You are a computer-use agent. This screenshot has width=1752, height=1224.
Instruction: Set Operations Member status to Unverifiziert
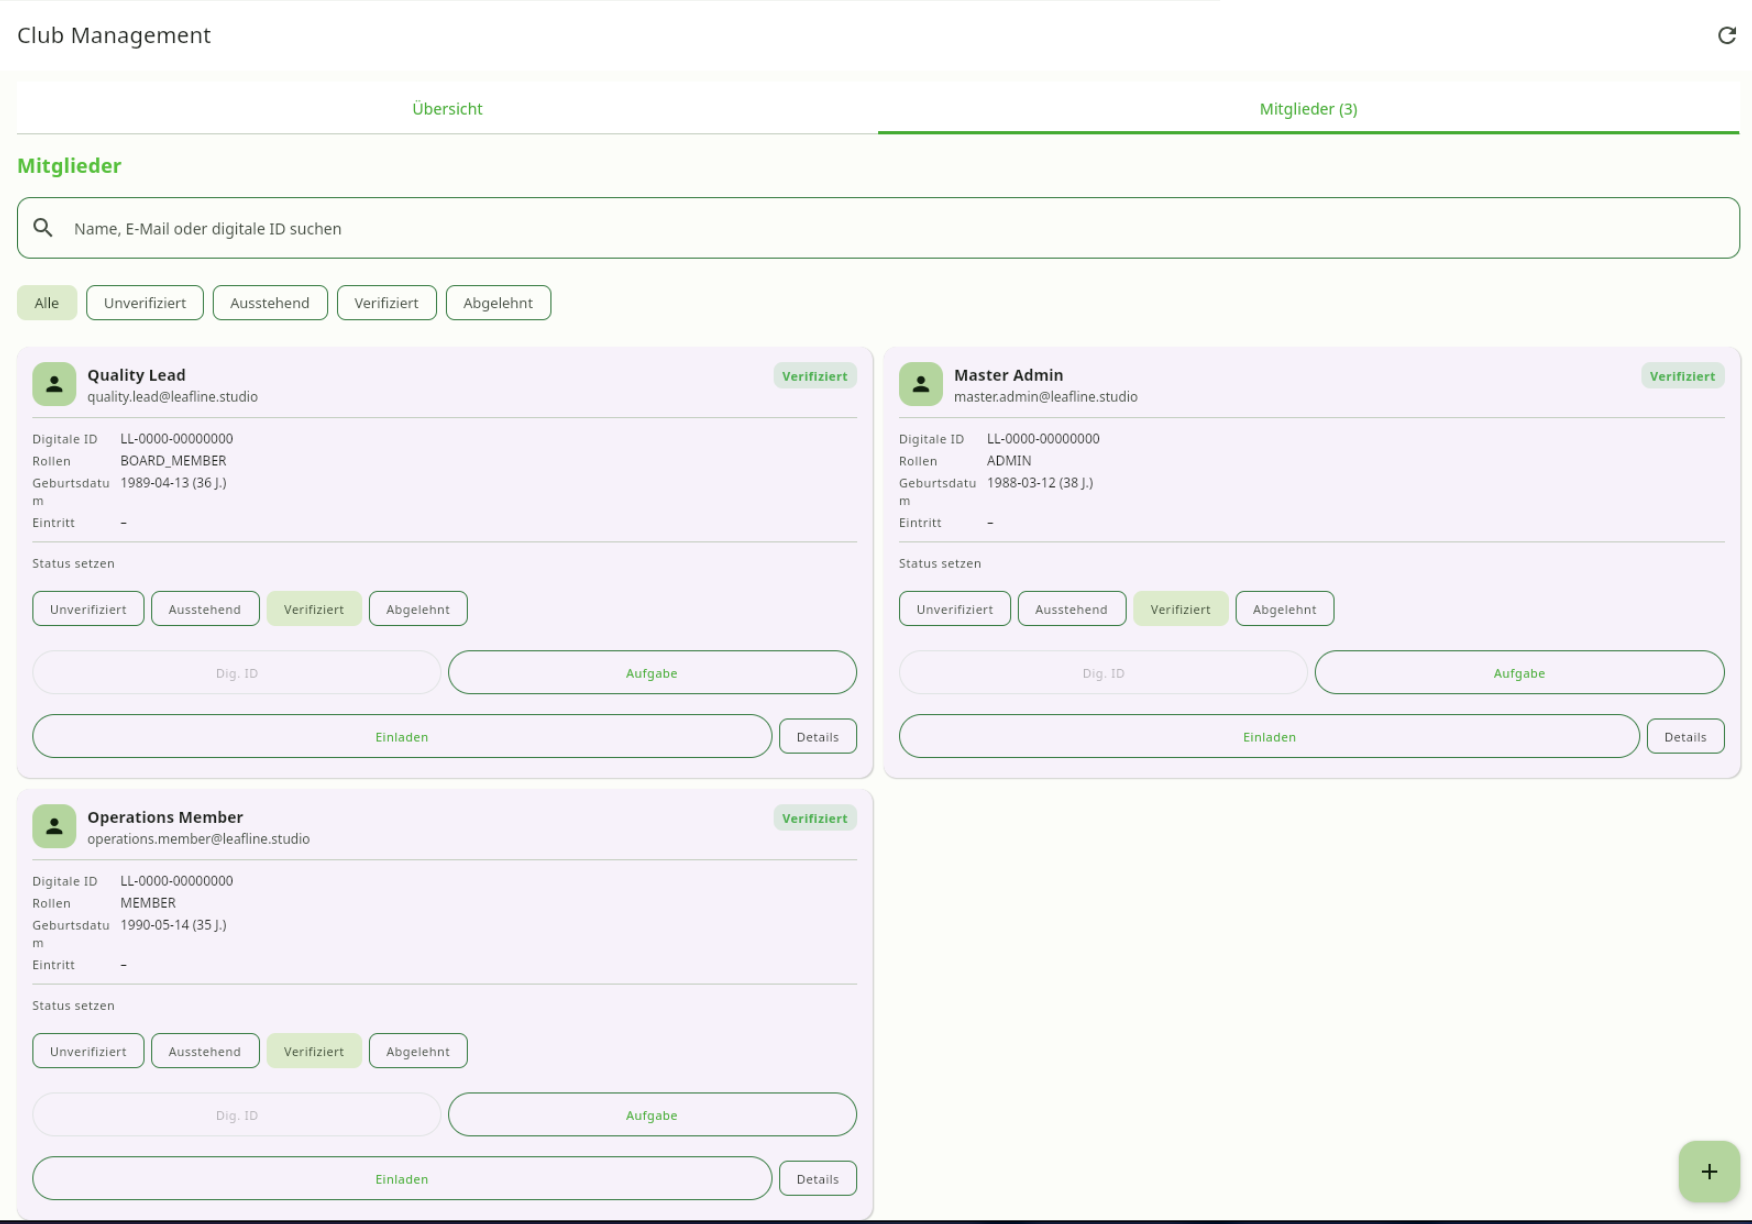point(88,1051)
